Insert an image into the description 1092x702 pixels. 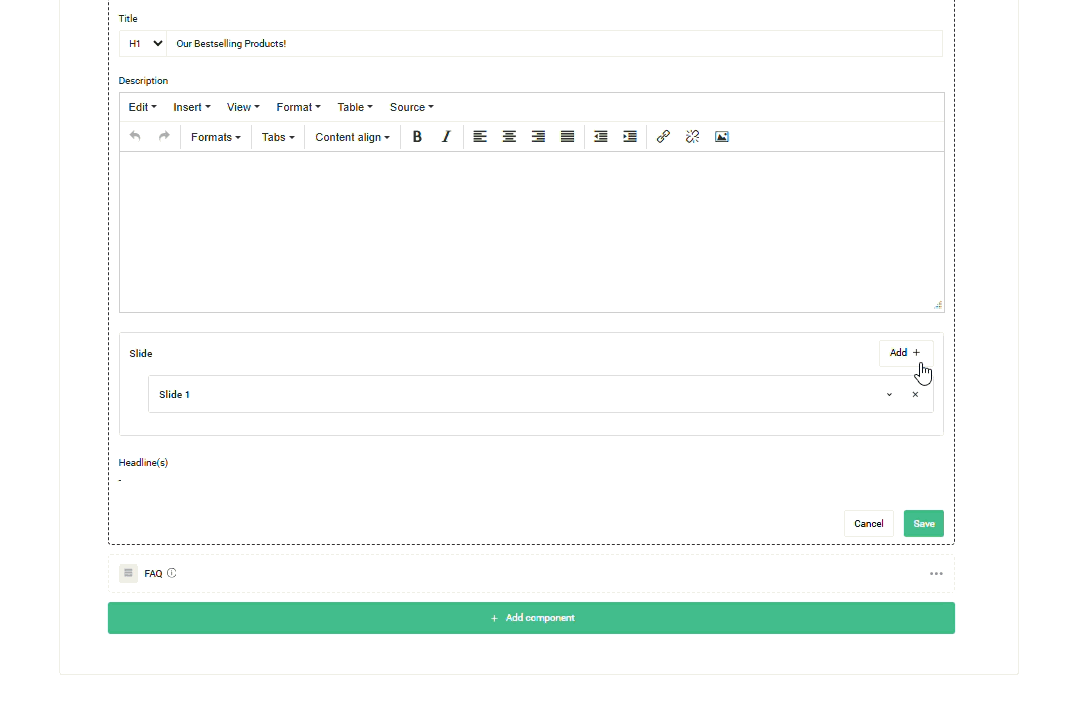[x=721, y=137]
